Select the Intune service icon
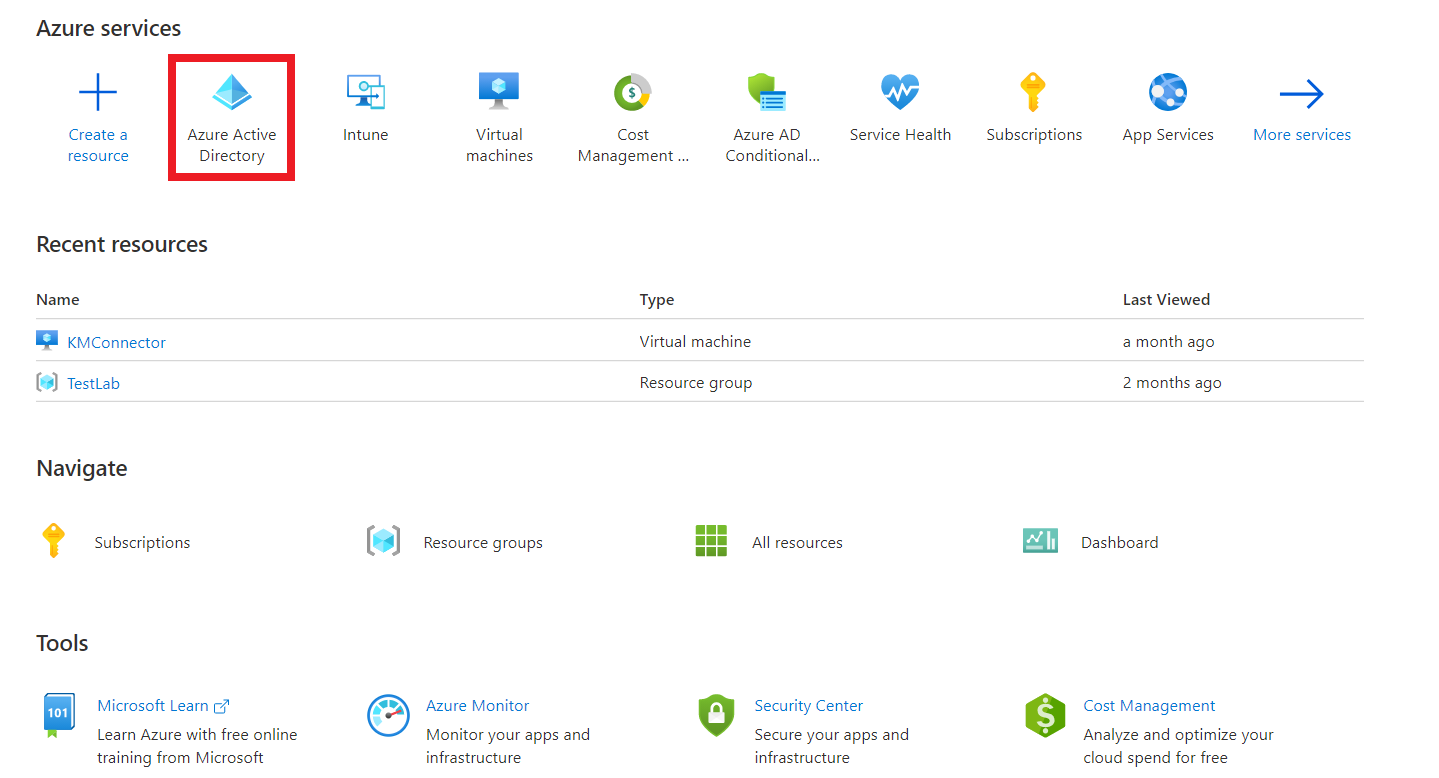1439x778 pixels. coord(365,105)
